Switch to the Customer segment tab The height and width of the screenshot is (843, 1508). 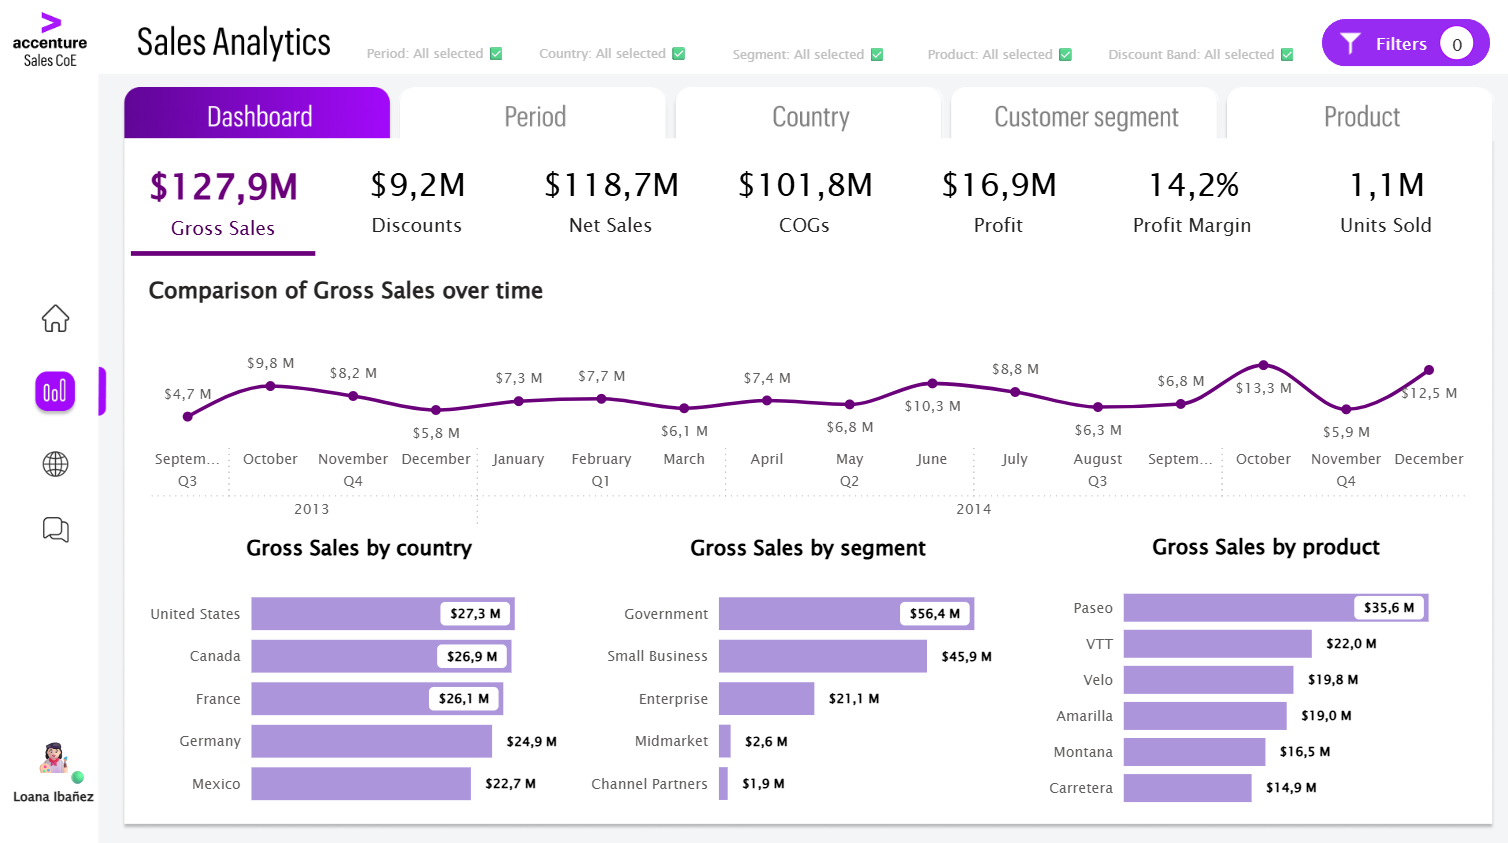click(1085, 113)
